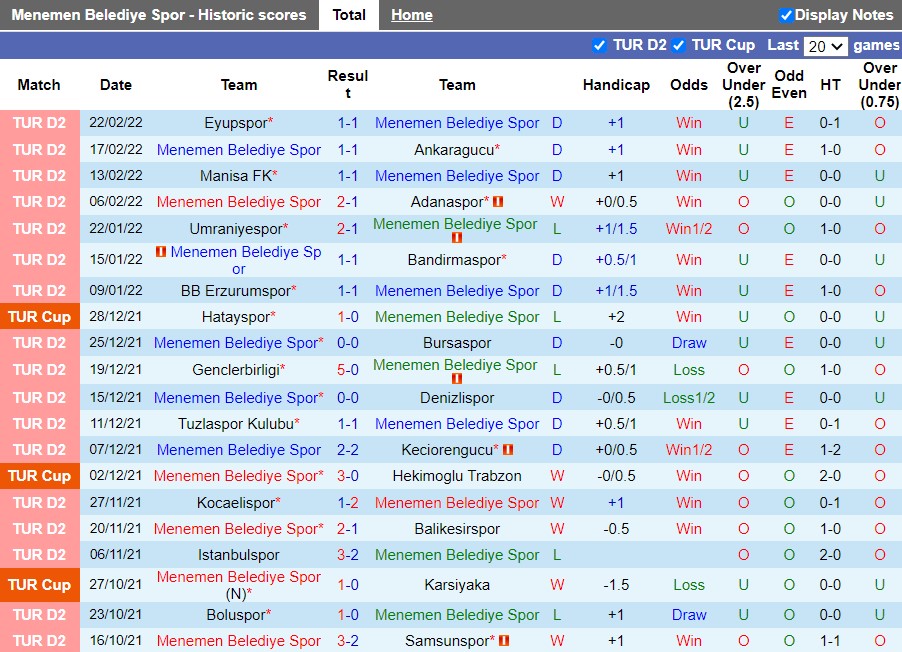Click TUR Cup label on 28/12/21 row

40,317
